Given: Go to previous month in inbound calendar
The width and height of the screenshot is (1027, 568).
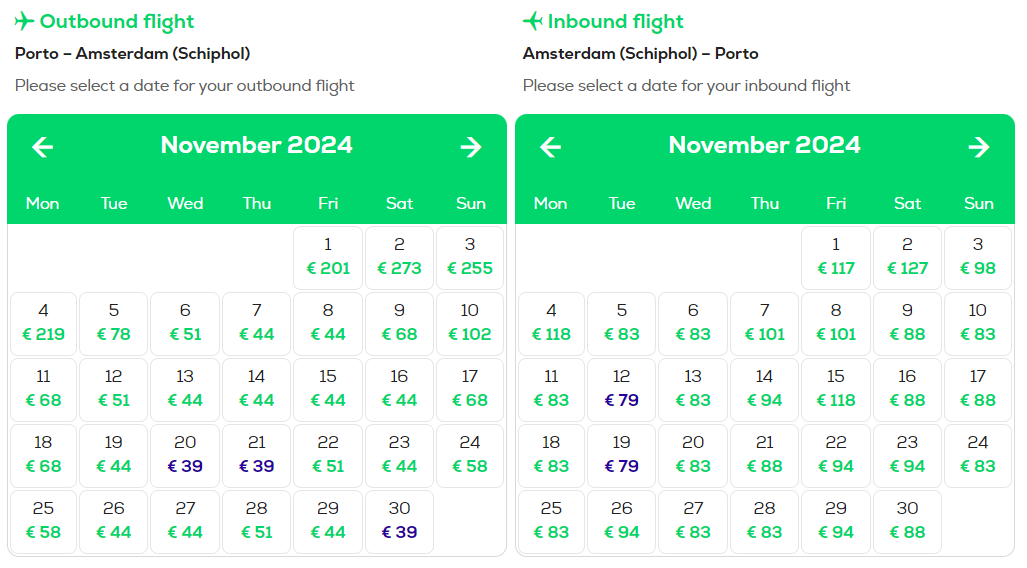Looking at the screenshot, I should click(x=550, y=147).
